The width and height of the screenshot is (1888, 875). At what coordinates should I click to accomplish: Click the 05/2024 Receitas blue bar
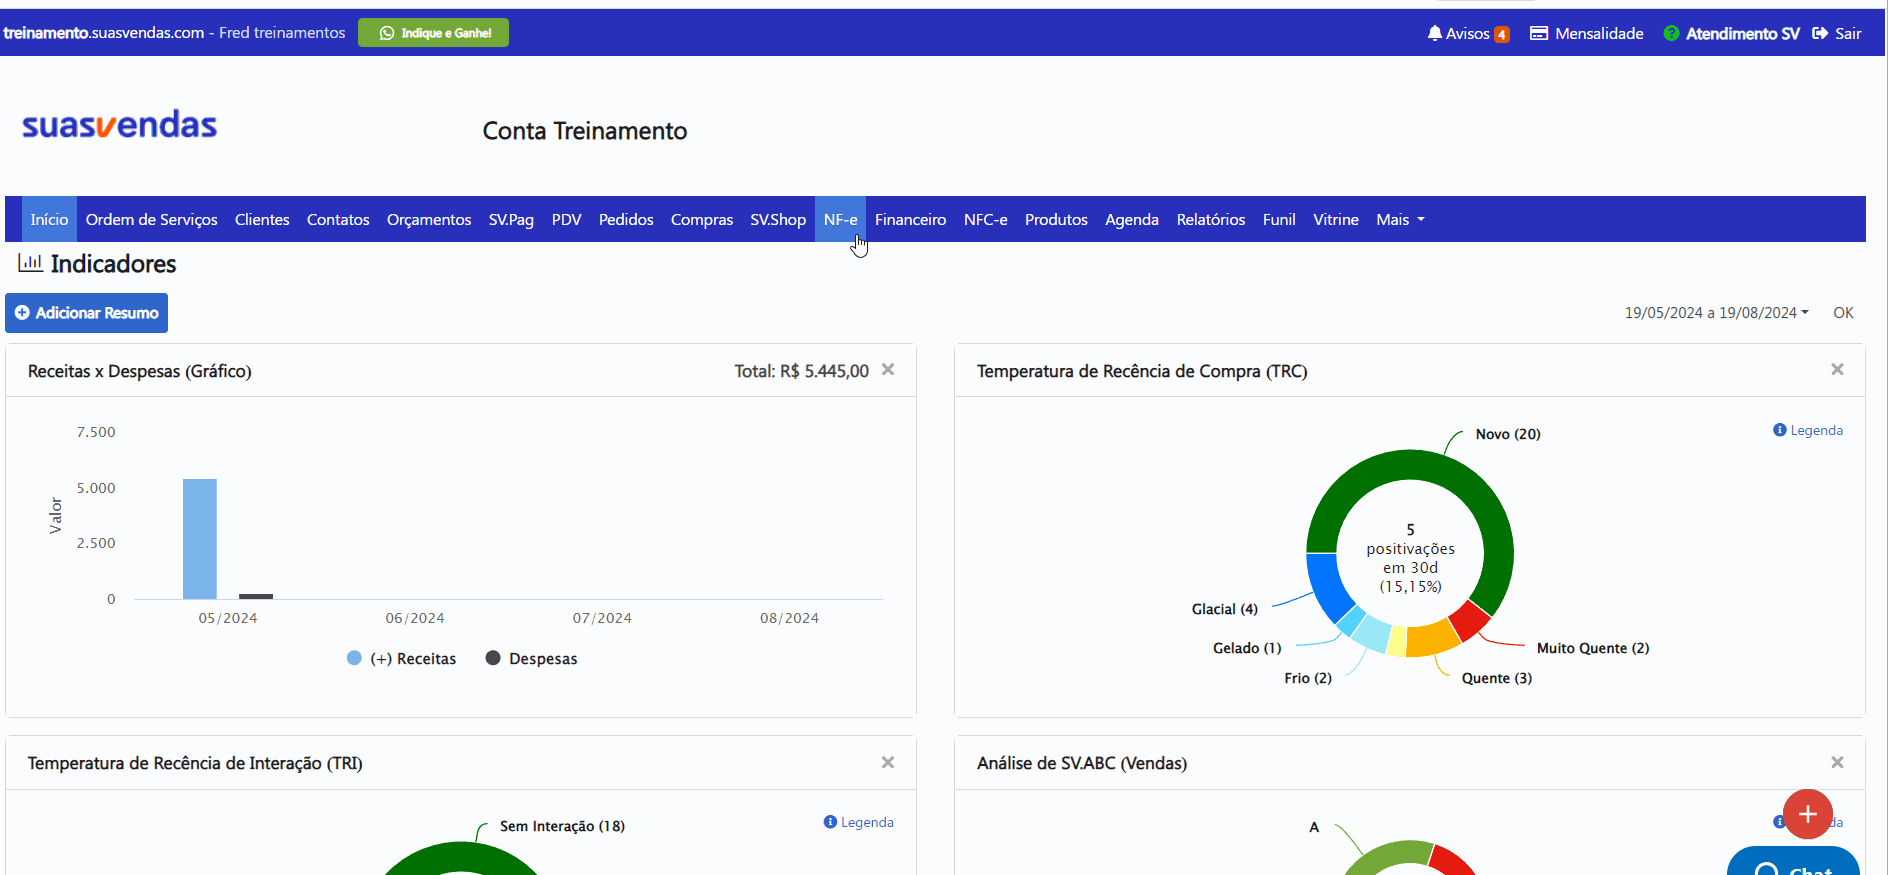[200, 539]
